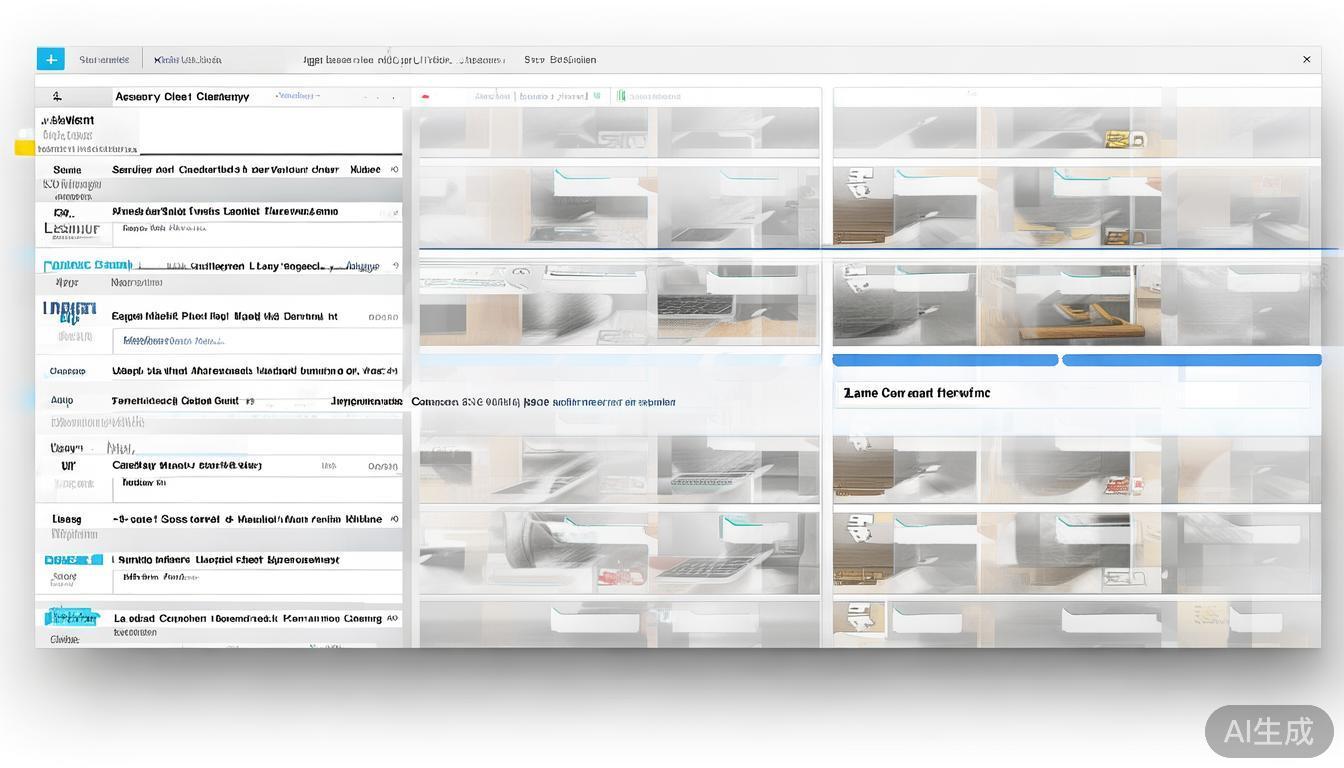Open the blue dropdown link in list header

coord(297,96)
